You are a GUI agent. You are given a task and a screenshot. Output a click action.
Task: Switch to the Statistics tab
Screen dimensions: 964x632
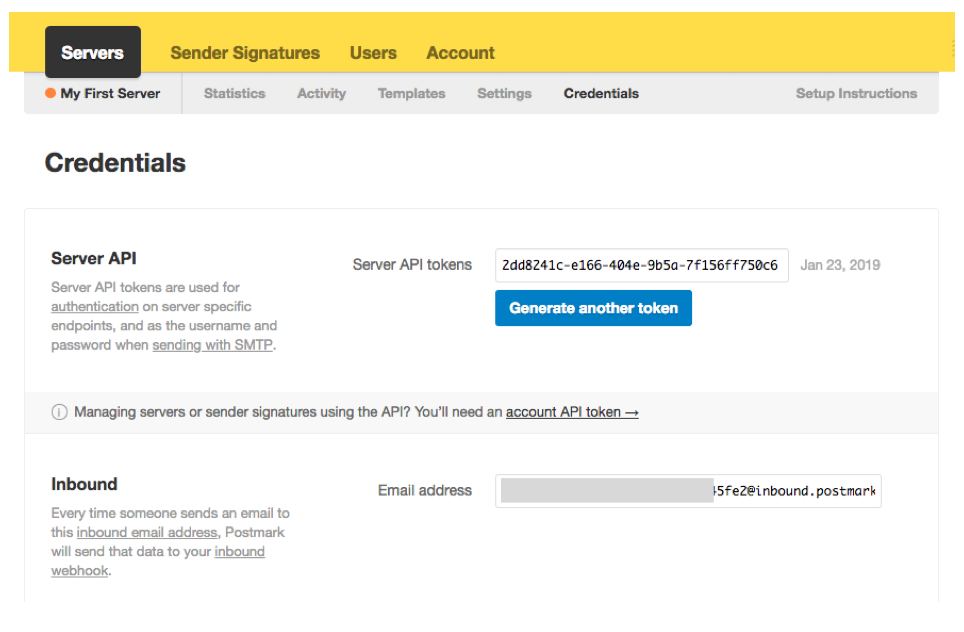click(234, 93)
